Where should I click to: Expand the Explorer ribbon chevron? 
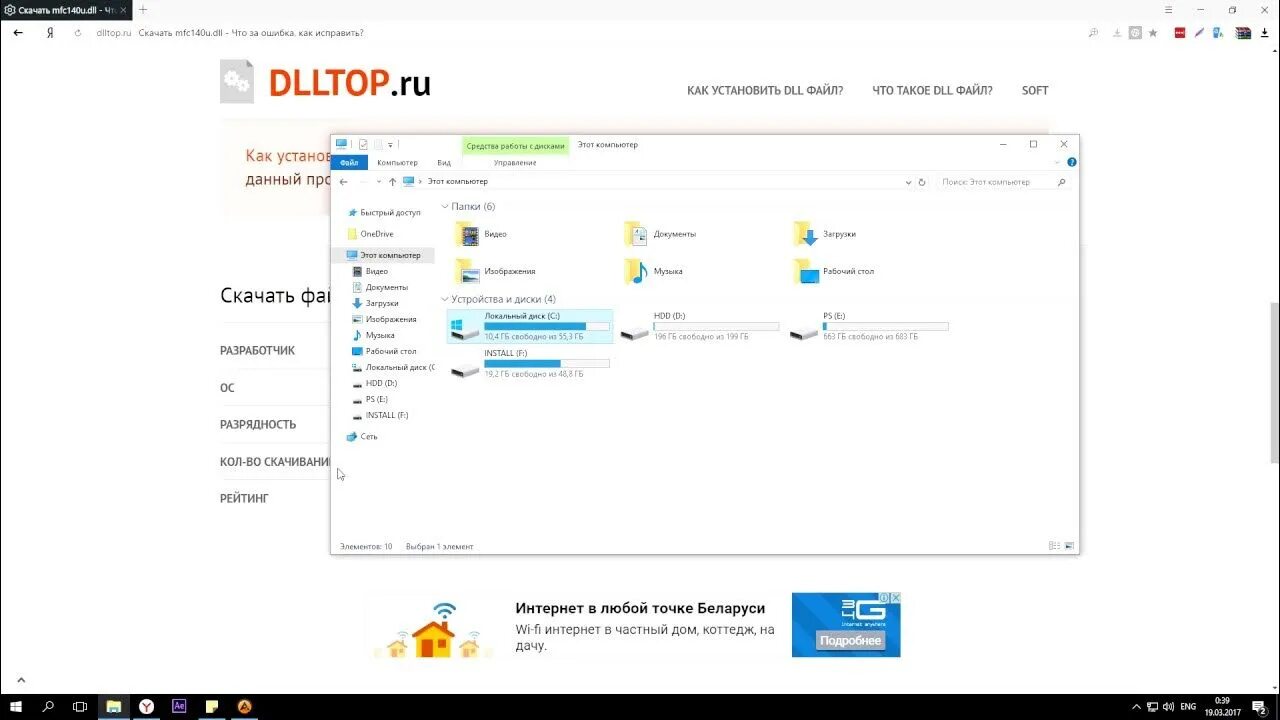[1058, 162]
